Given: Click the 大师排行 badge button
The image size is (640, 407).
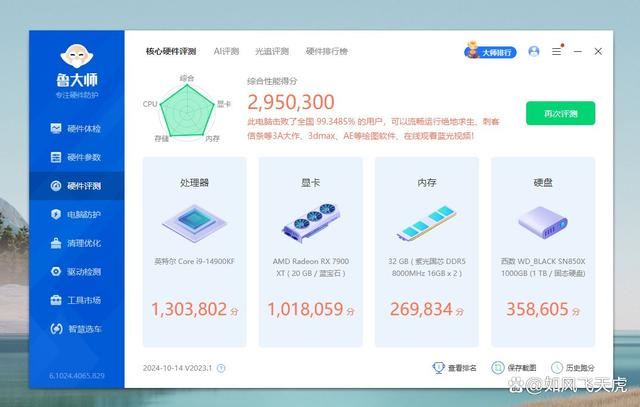Looking at the screenshot, I should tap(490, 51).
